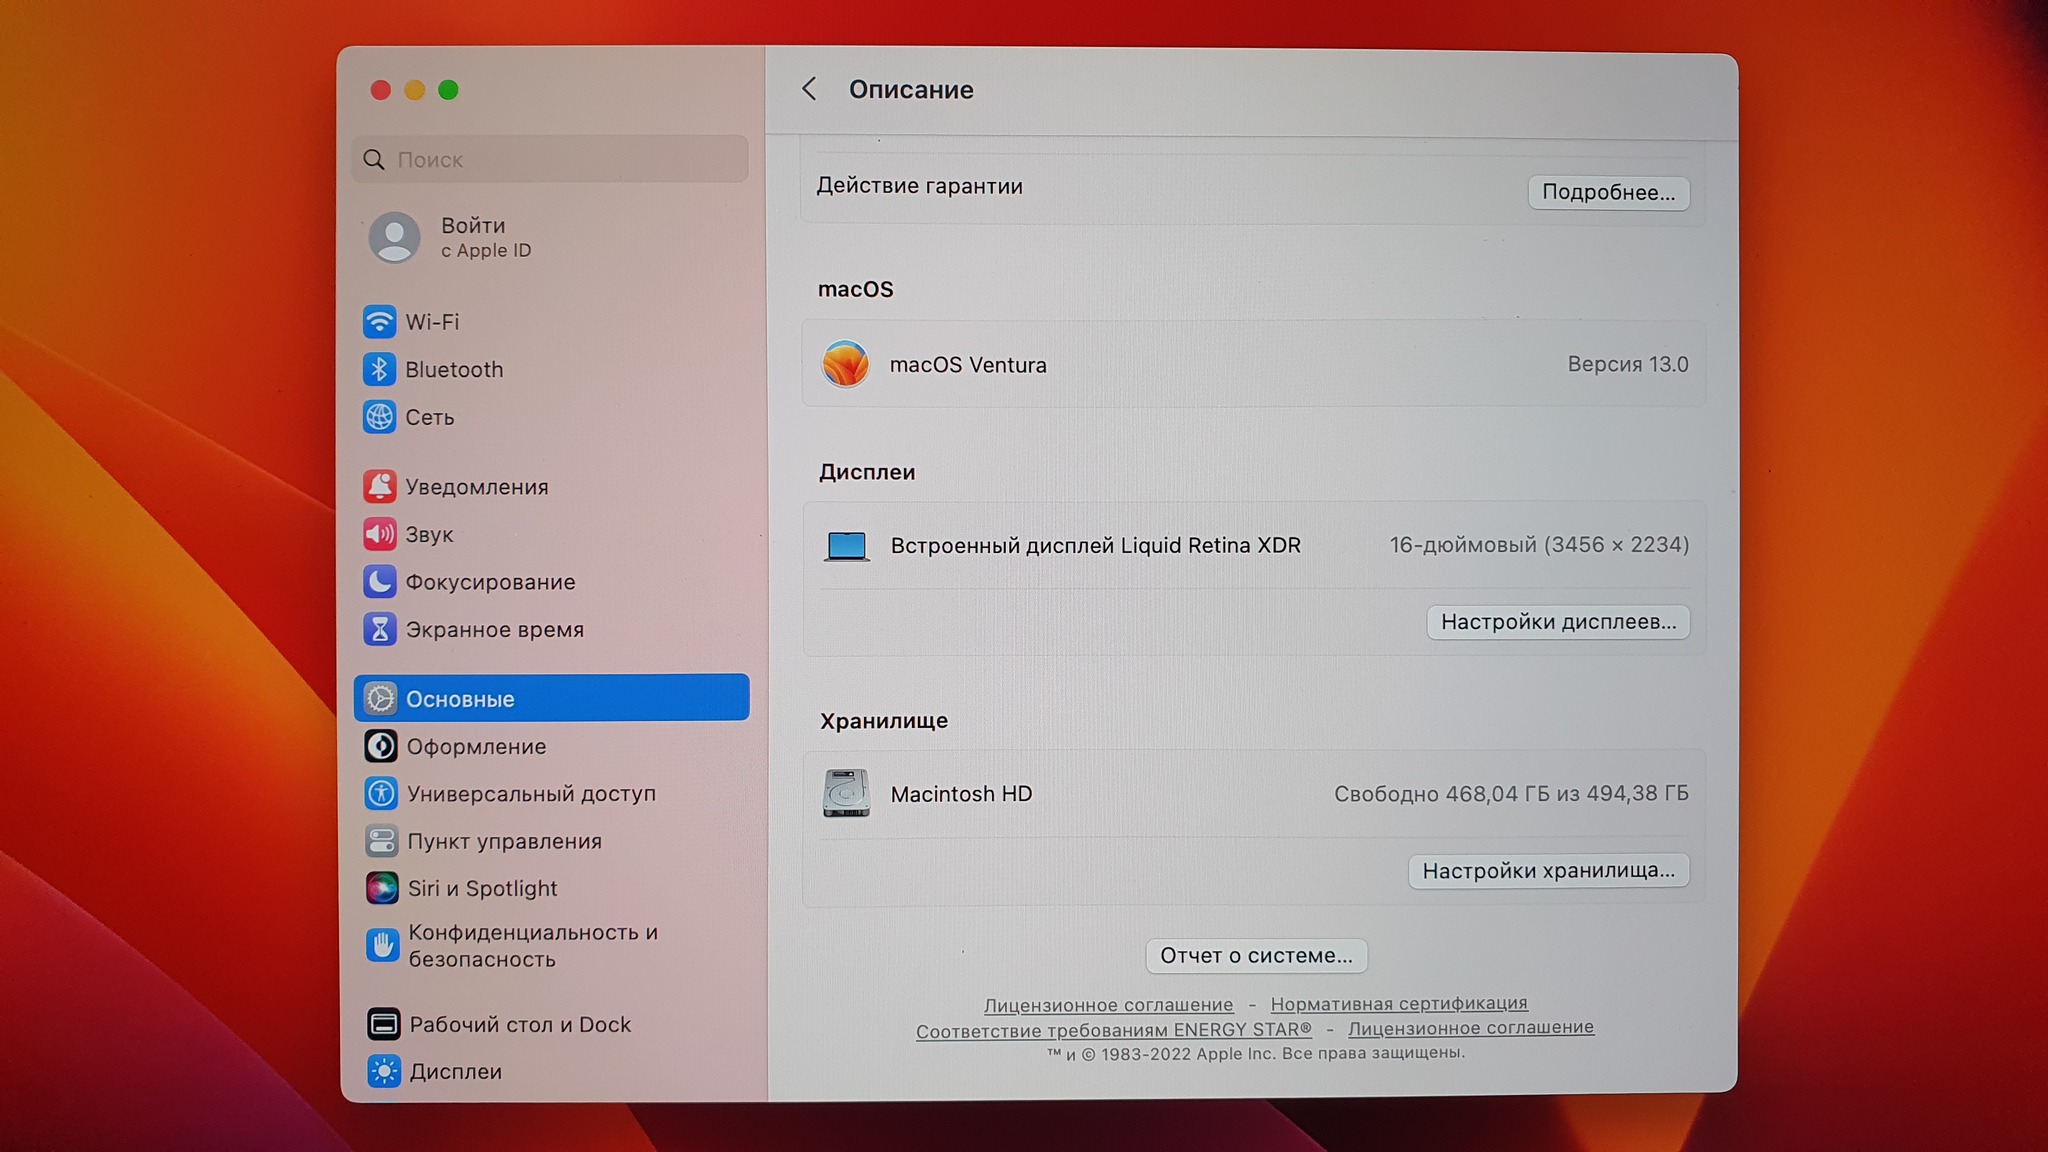Click the storage settings button
This screenshot has height=1152, width=2048.
(1548, 871)
